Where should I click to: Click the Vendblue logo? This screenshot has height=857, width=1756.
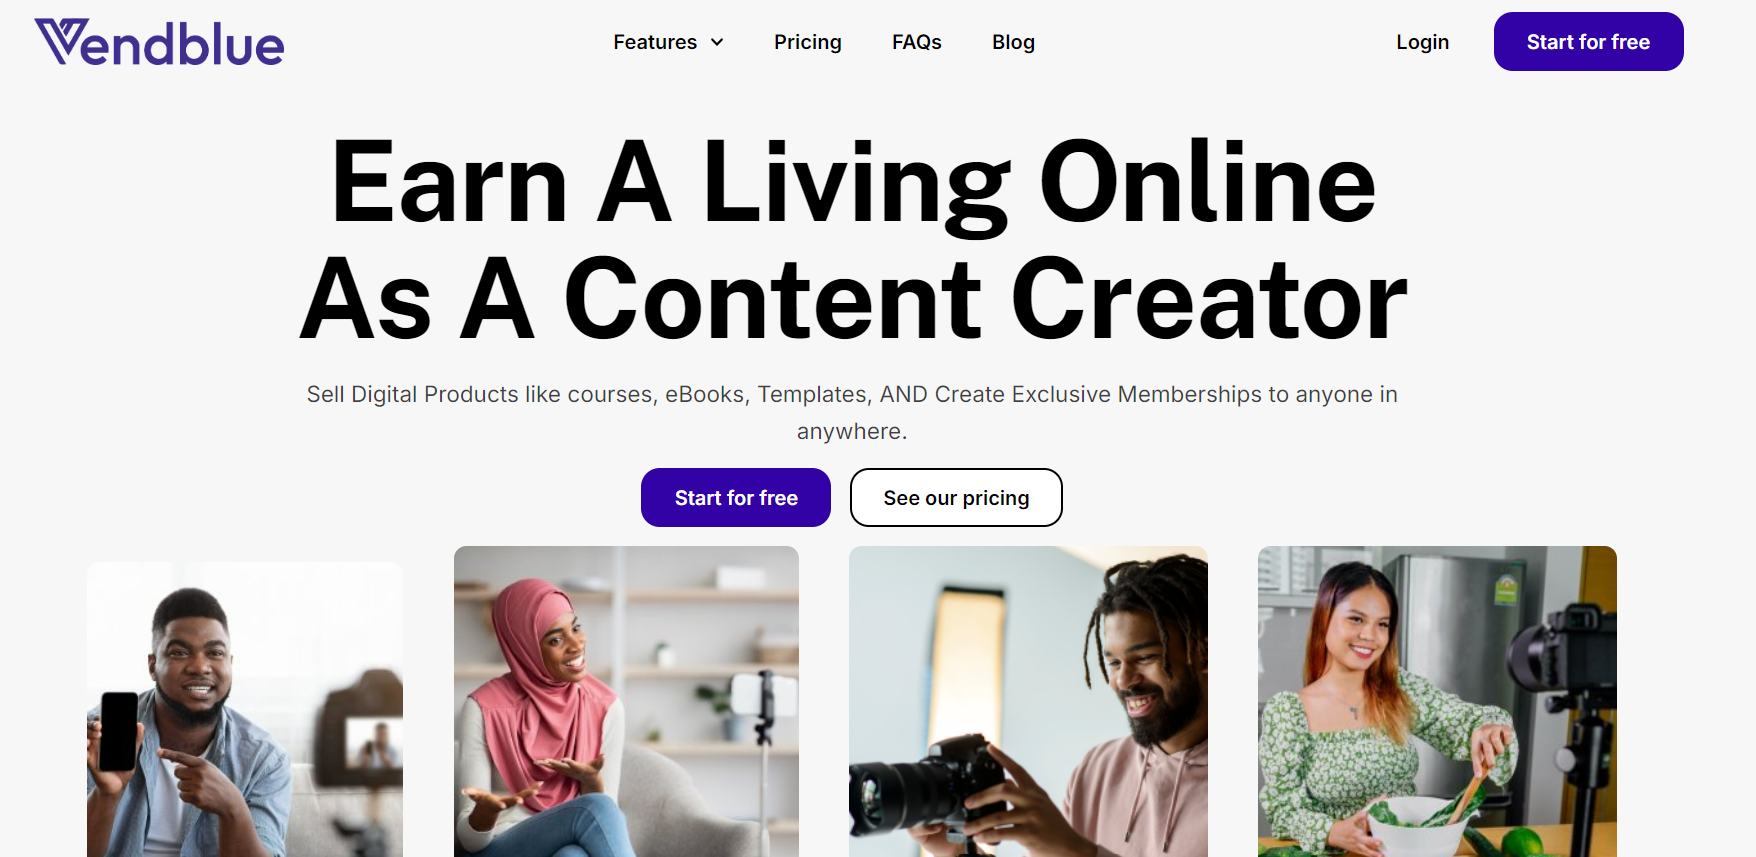tap(159, 43)
